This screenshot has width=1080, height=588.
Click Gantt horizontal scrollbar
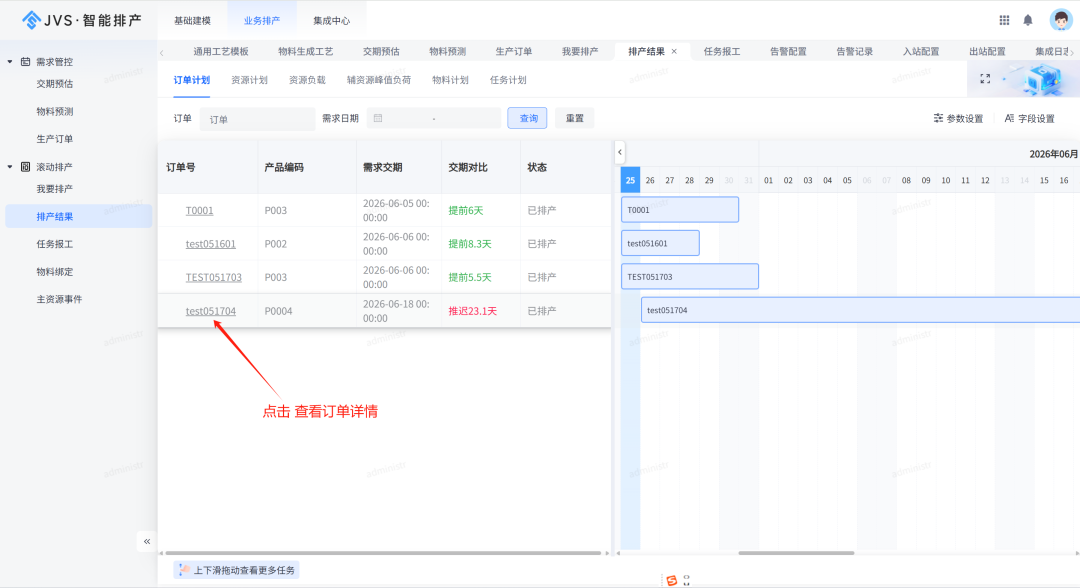pos(796,553)
